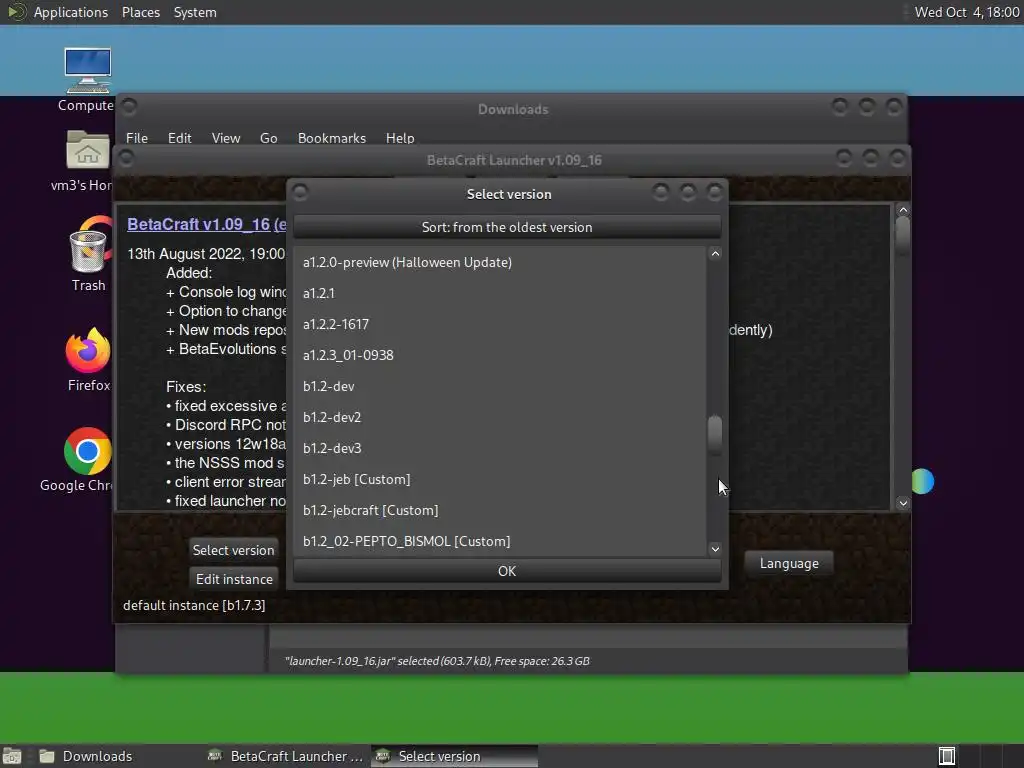The image size is (1024, 768).
Task: Click the show desktop icon in bottom panel
Action: coord(12,756)
